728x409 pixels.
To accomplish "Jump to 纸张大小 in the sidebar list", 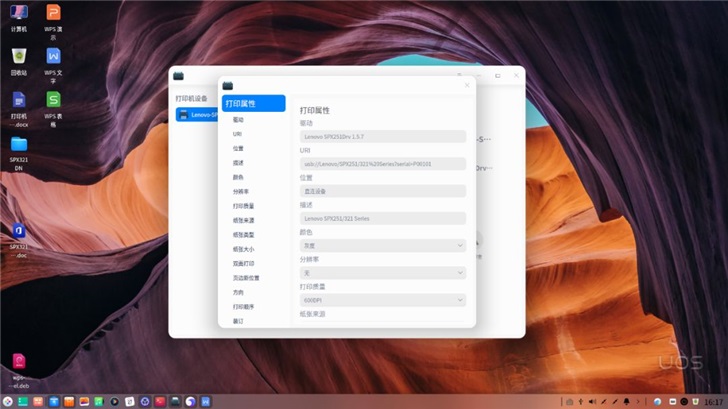I will point(244,249).
